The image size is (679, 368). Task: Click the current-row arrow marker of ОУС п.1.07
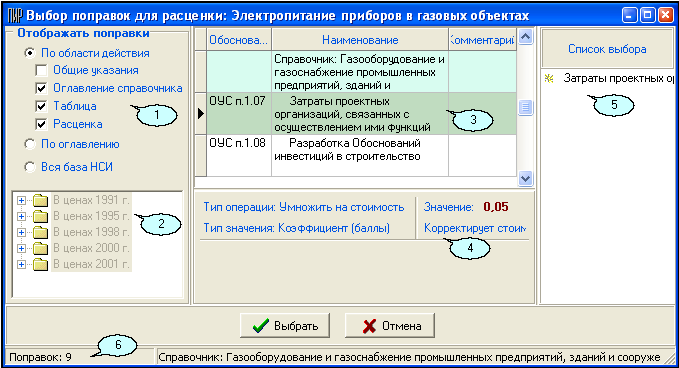click(200, 113)
